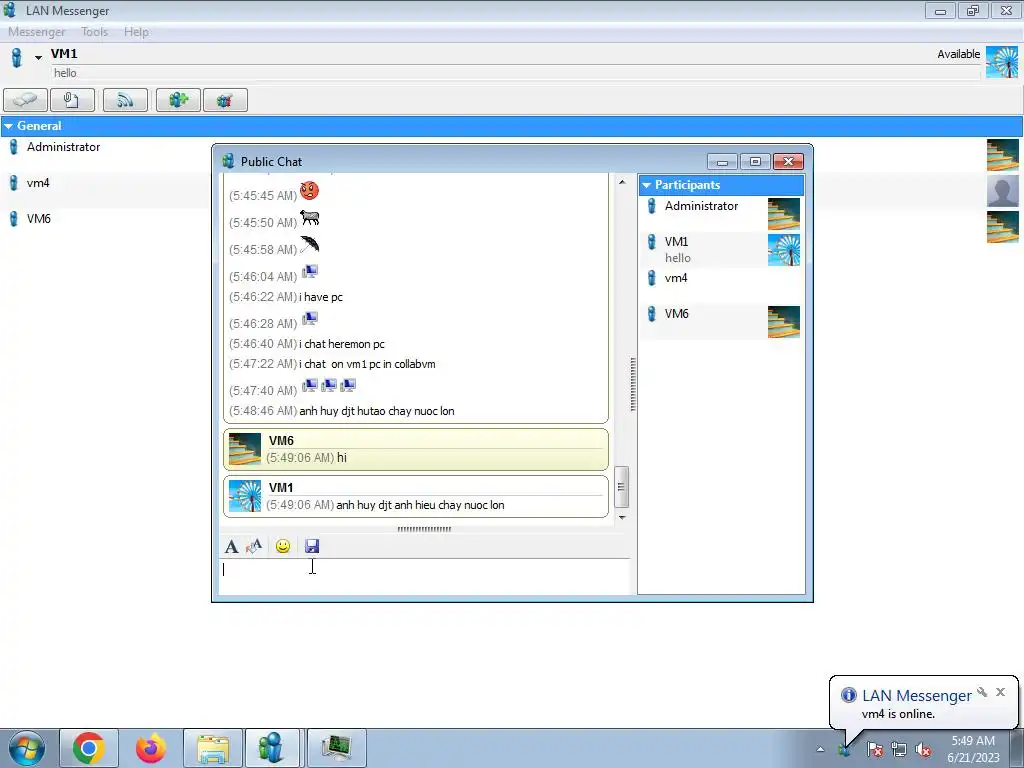This screenshot has height=768, width=1024.
Task: Click own avatar picture beside Available
Action: pos(1002,62)
